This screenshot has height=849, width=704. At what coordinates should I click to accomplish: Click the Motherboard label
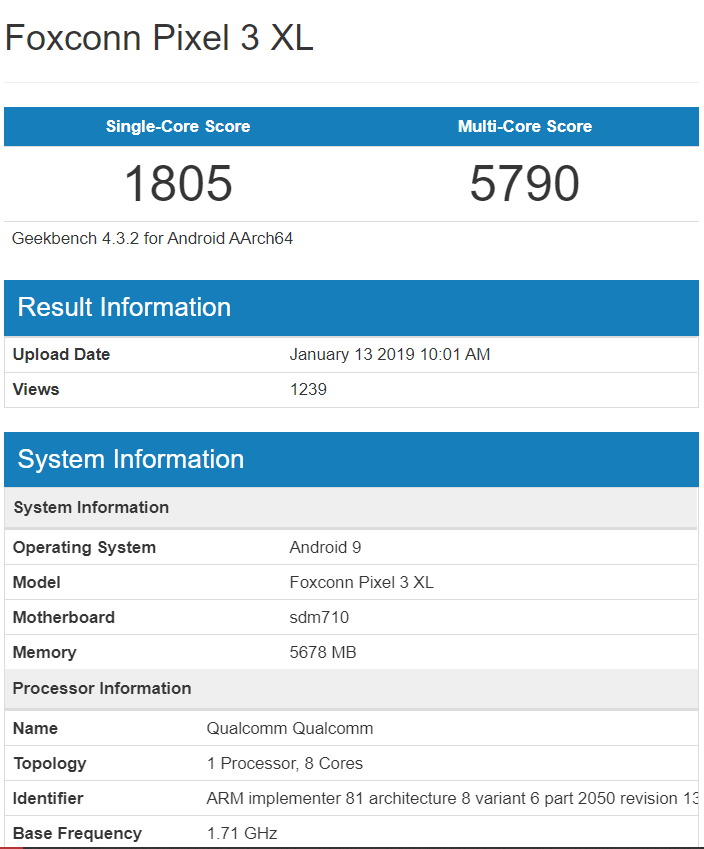click(x=63, y=617)
